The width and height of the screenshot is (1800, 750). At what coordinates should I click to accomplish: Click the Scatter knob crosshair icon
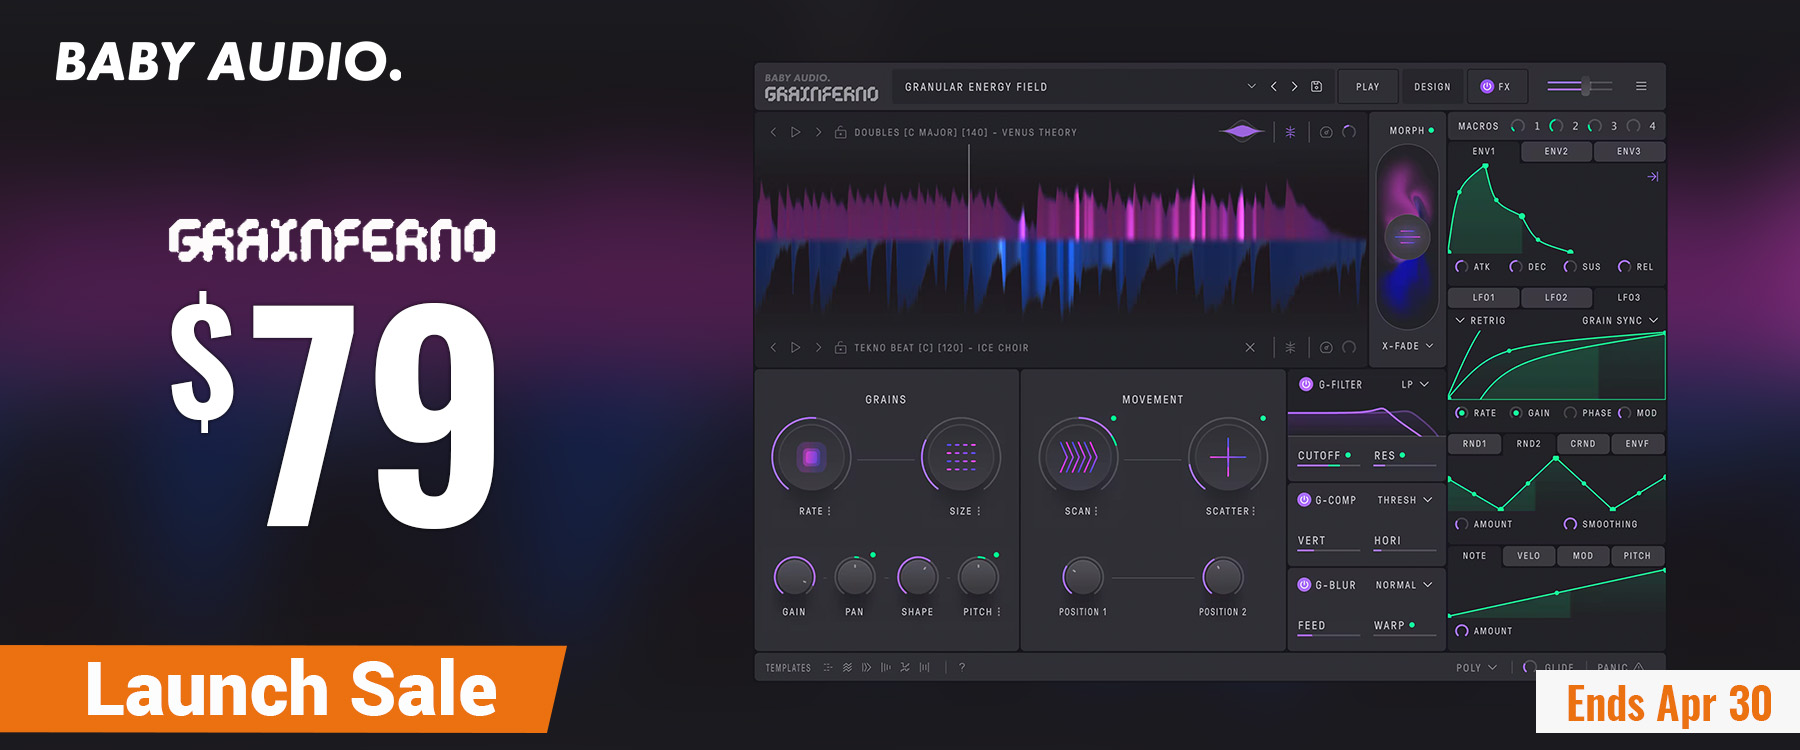(1227, 458)
